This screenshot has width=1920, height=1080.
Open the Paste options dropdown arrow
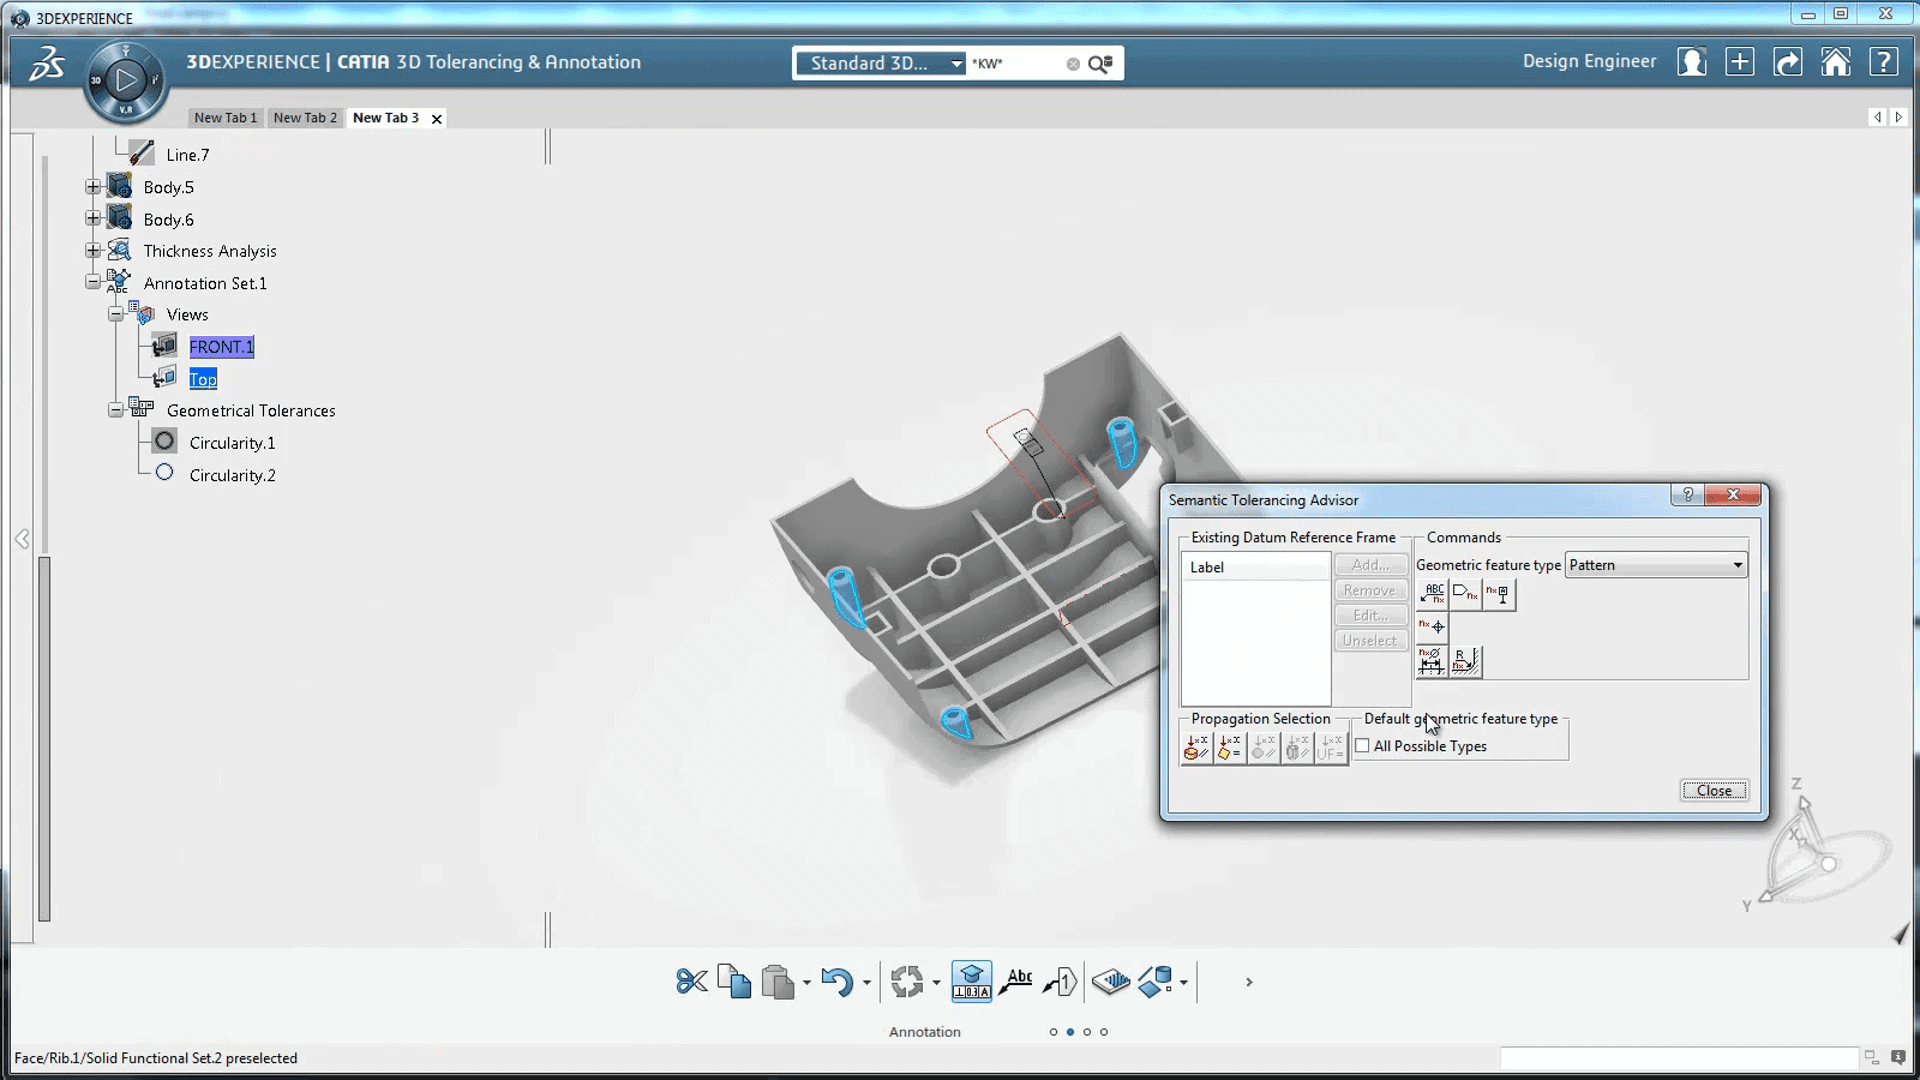click(x=806, y=983)
